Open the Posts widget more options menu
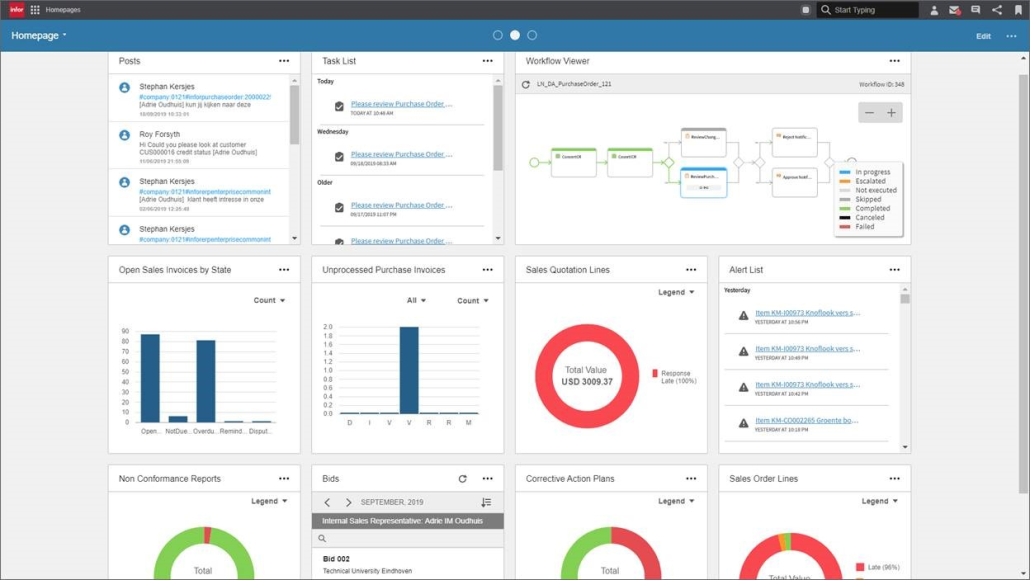Viewport: 1030px width, 580px height. [x=284, y=61]
